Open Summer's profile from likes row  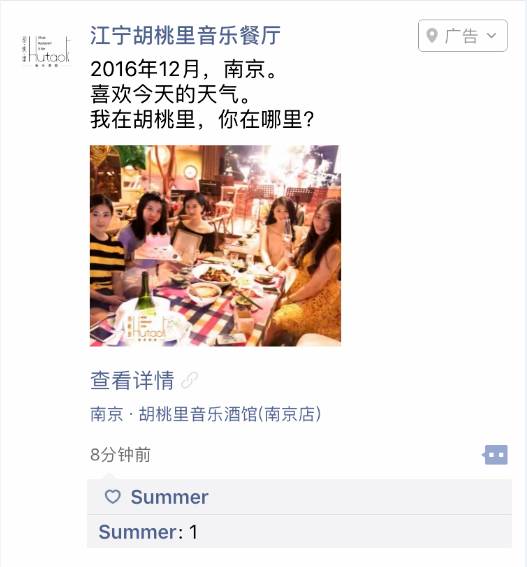coord(169,497)
